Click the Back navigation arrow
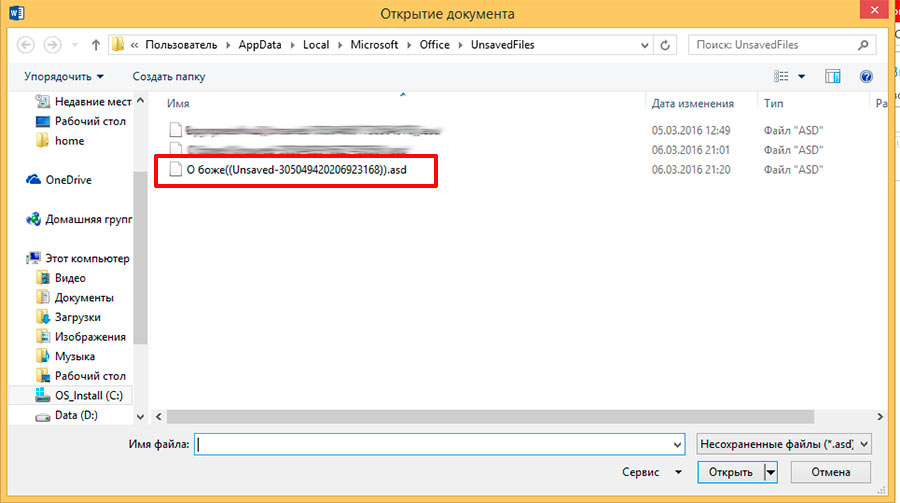The width and height of the screenshot is (900, 503). tap(25, 45)
